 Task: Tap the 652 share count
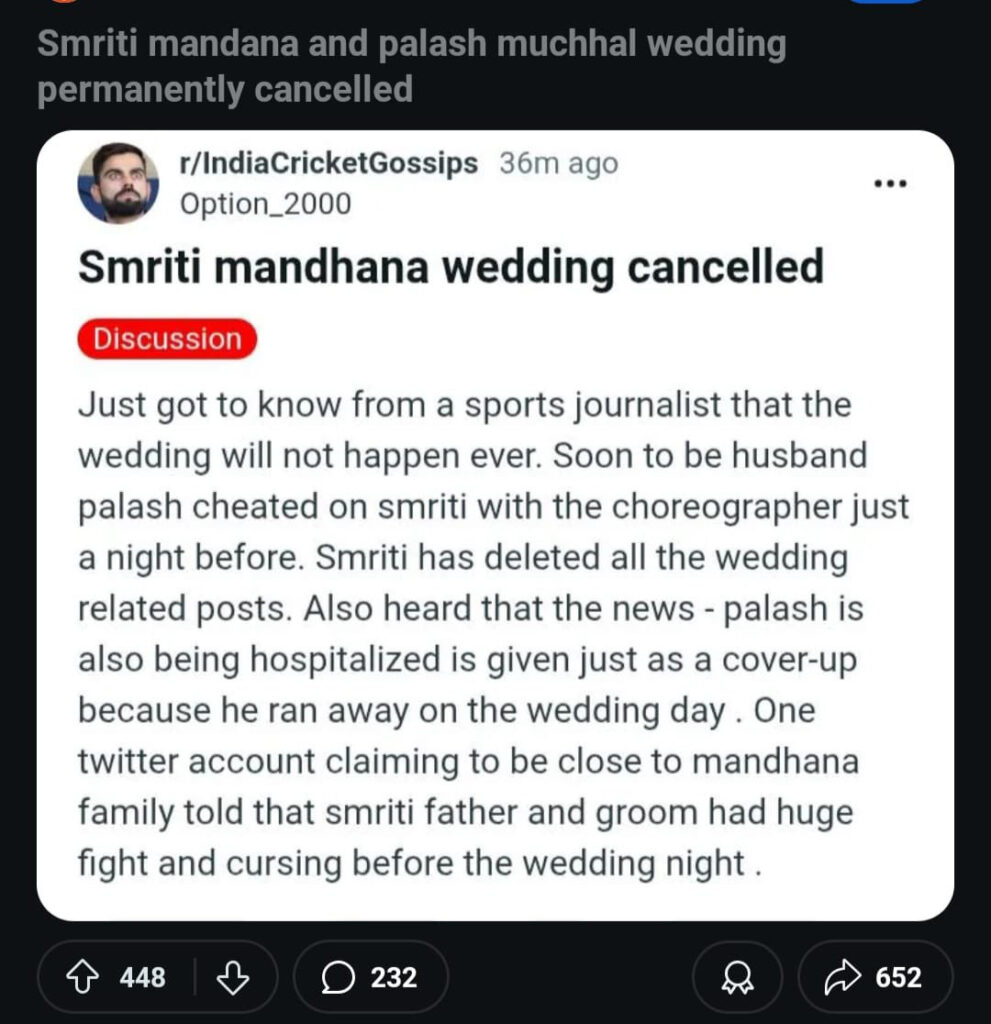pyautogui.click(x=898, y=977)
